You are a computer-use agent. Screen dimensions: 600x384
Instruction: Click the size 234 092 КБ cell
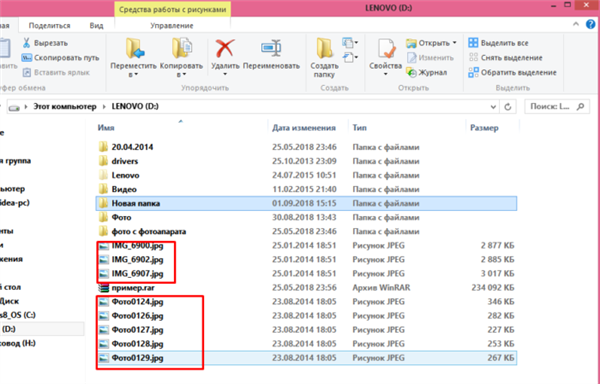[493, 288]
